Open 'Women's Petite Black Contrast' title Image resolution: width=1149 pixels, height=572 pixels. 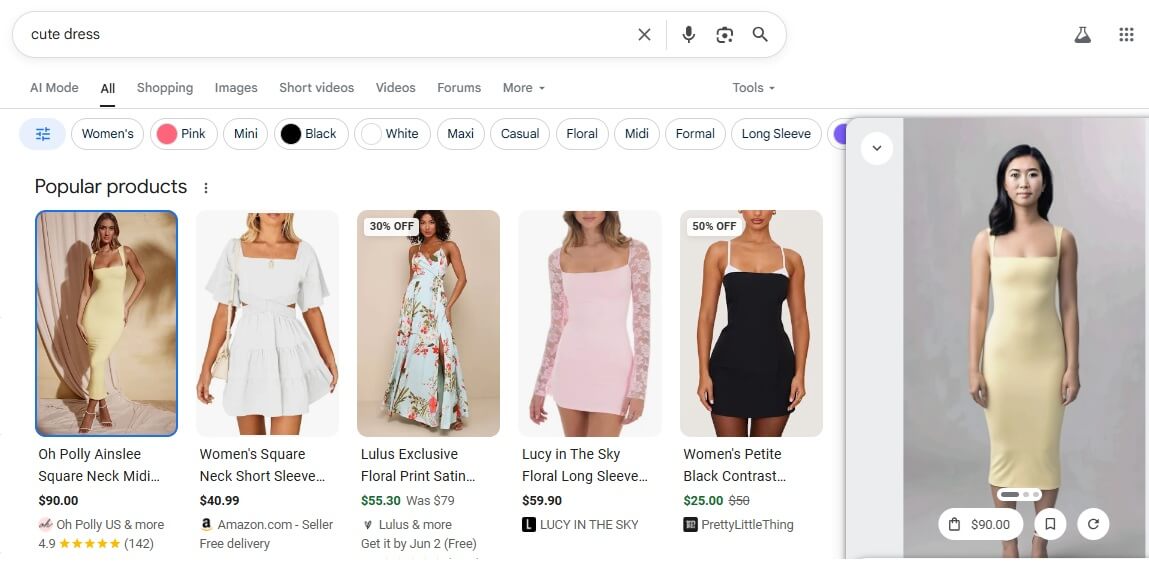pos(734,465)
